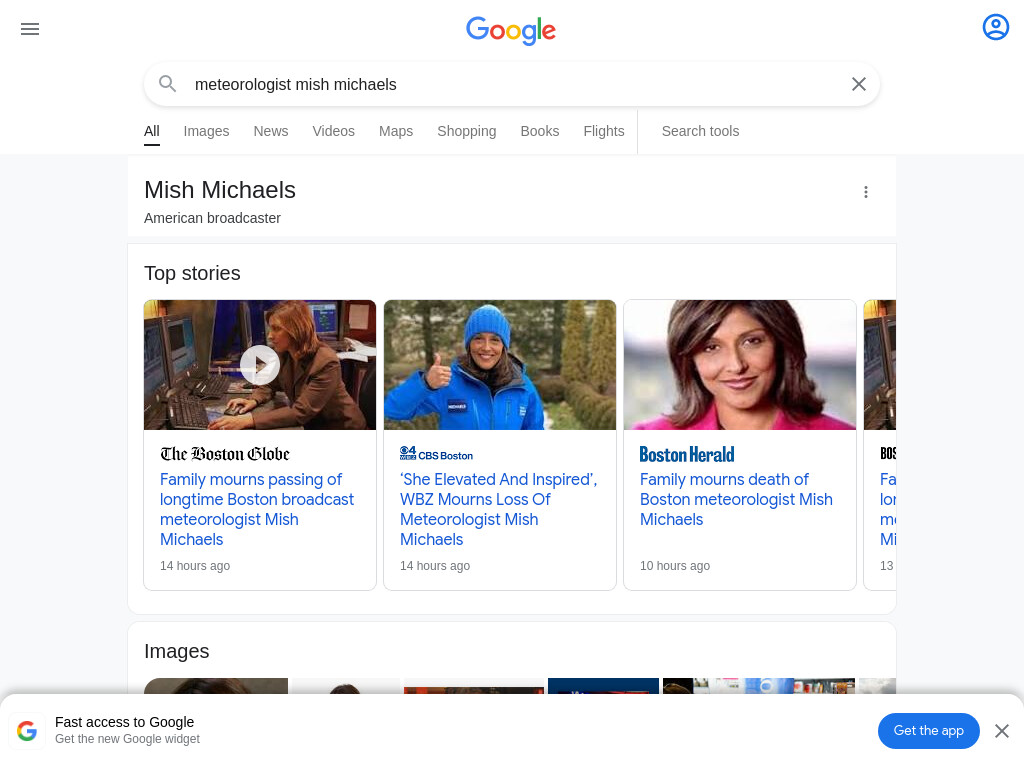Click the 'American broadcaster' subtitle

pos(212,218)
